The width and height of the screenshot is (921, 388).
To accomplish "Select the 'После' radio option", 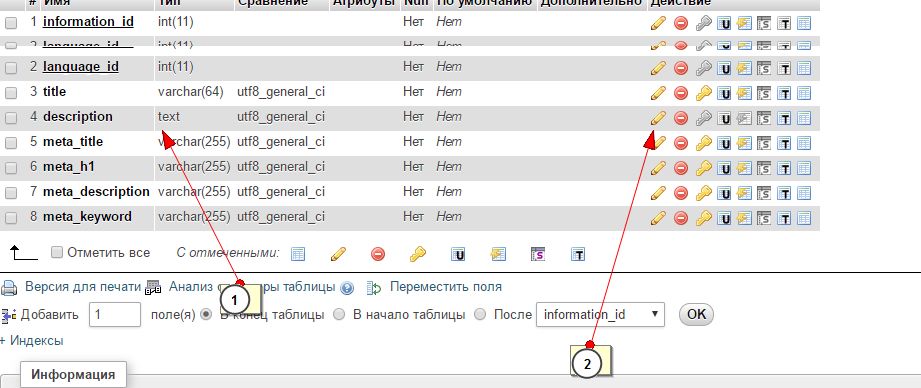I will coord(480,314).
